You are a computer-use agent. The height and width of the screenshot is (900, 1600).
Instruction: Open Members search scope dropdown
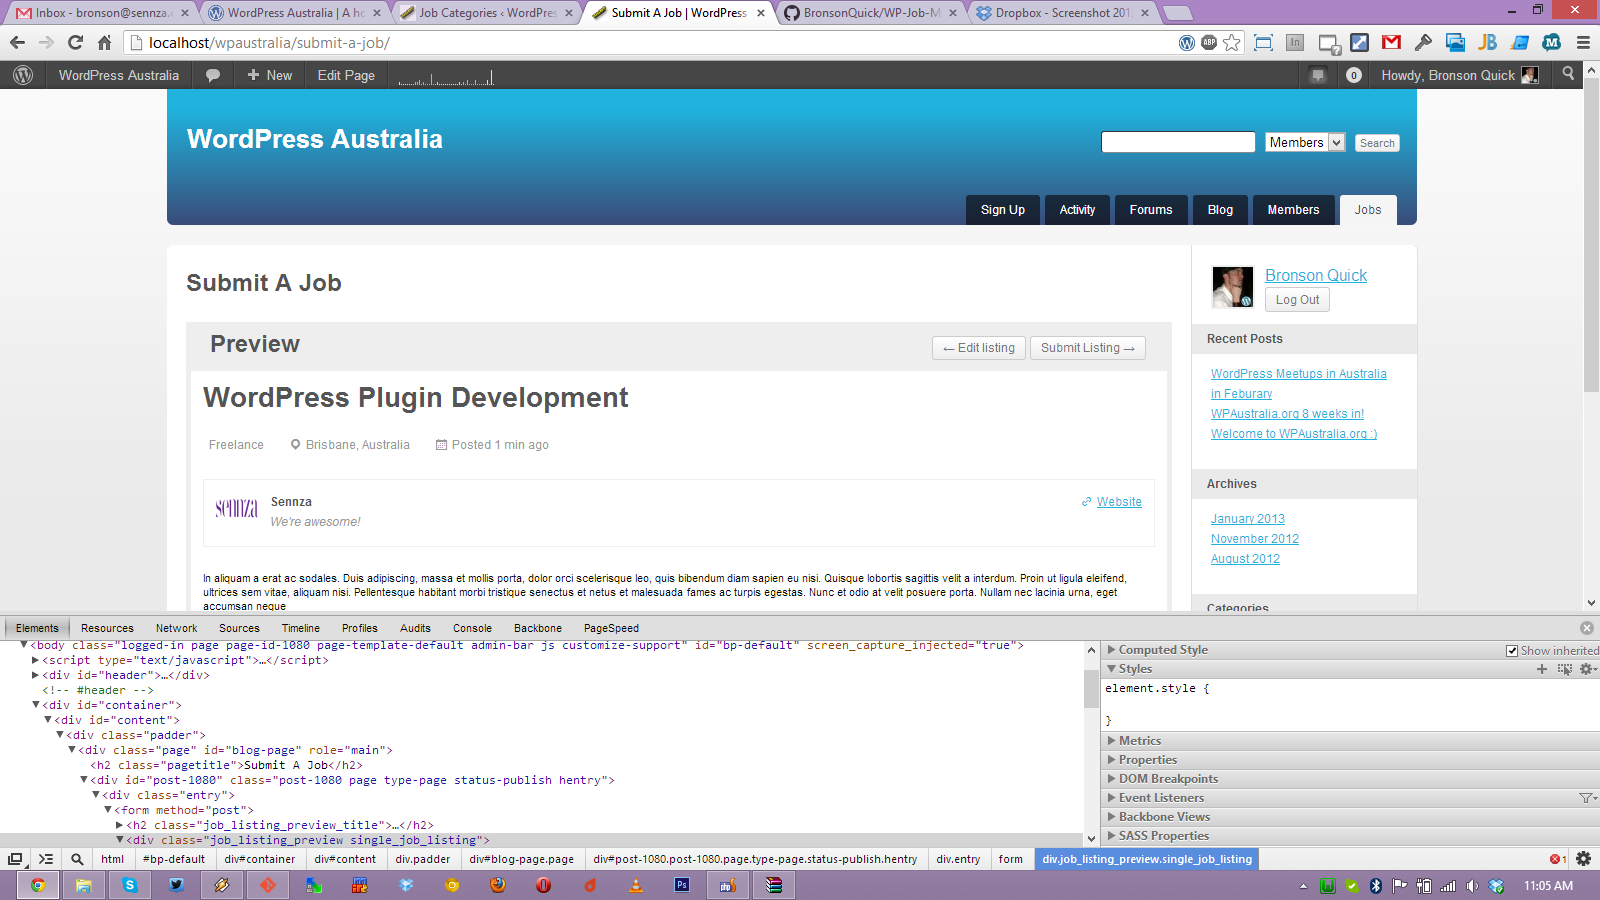tap(1305, 143)
